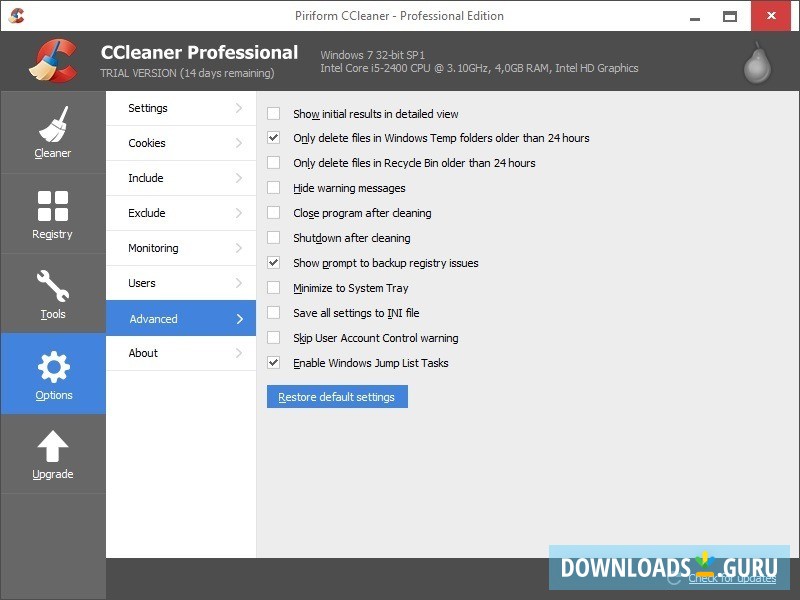Check Hide warning messages
Screen dimensions: 800x600
(273, 188)
